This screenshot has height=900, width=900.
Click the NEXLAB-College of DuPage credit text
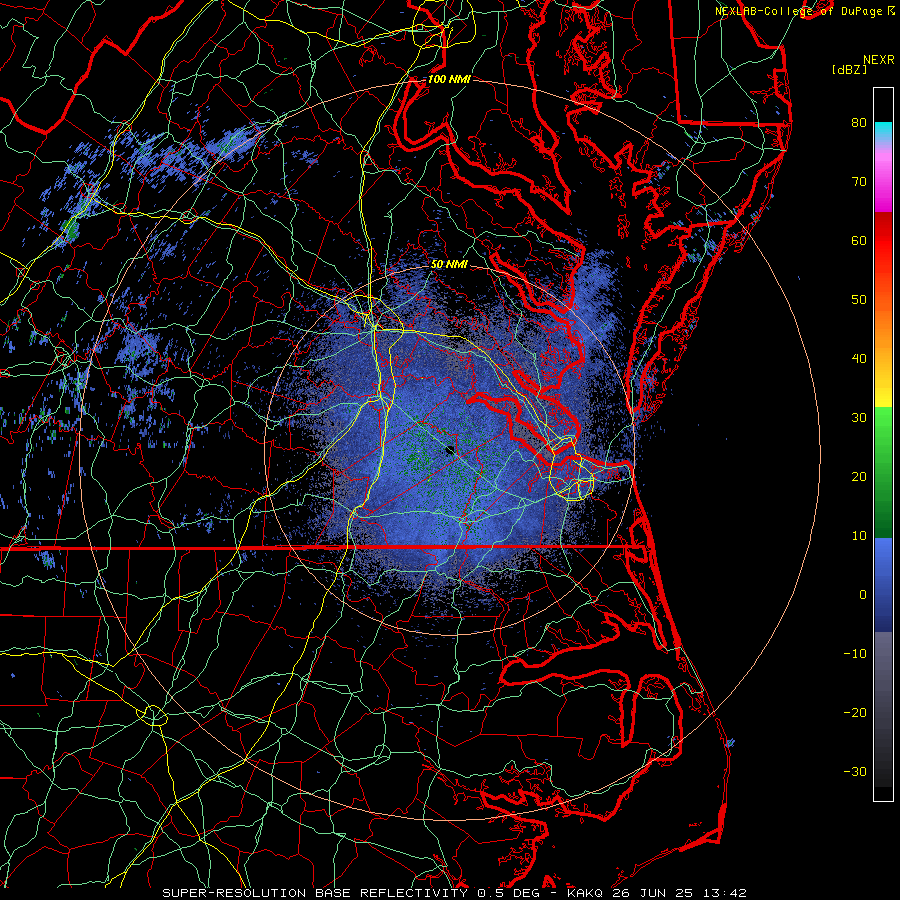click(799, 11)
